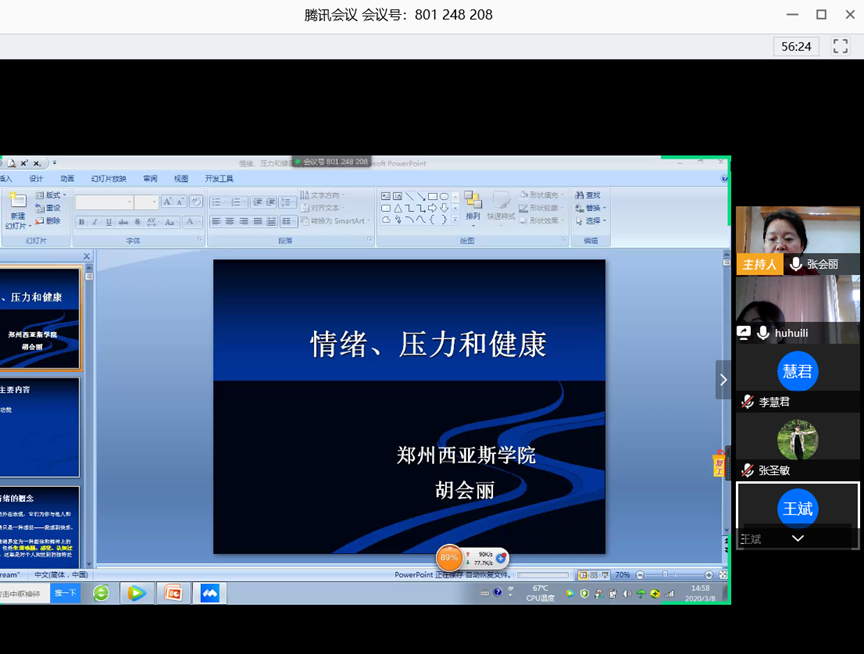The width and height of the screenshot is (864, 654).
Task: Click the Bold formatting icon in ribbon
Action: click(x=82, y=221)
